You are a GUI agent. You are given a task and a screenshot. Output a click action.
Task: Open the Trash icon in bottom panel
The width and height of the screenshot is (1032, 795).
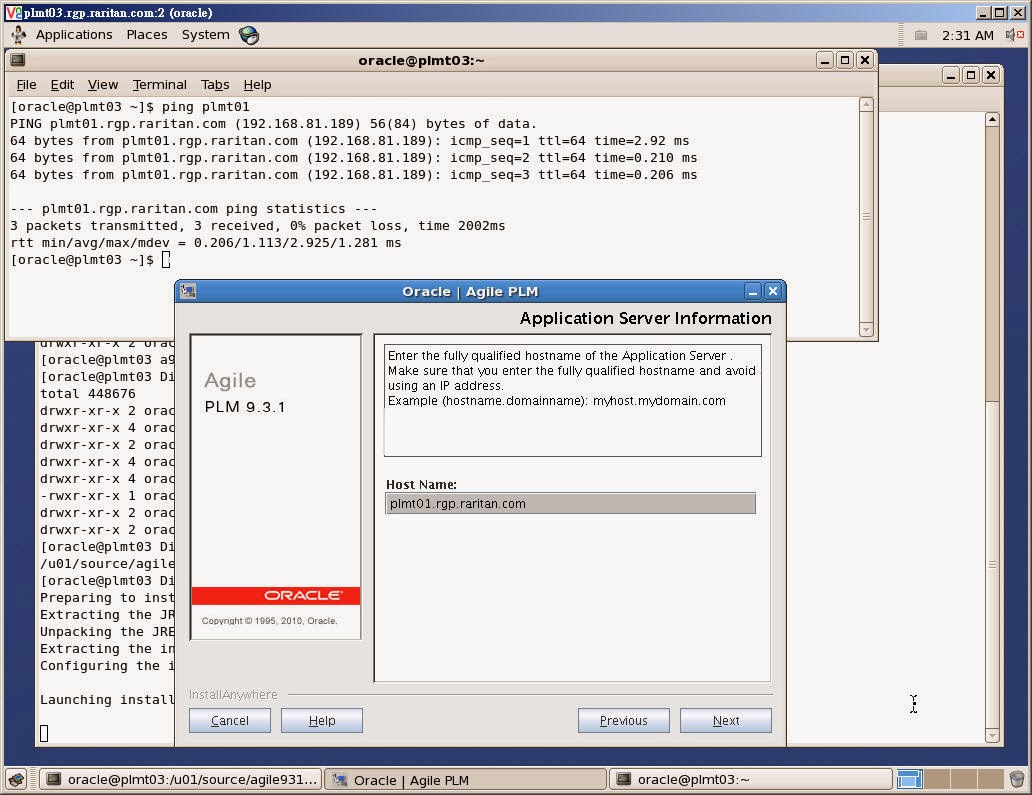pyautogui.click(x=1017, y=780)
